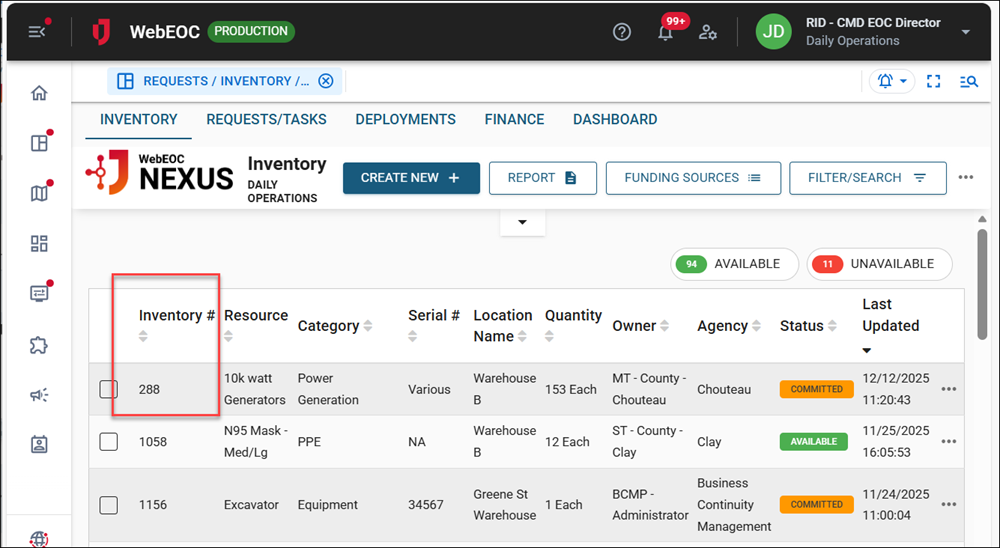Open the plugins puzzle piece icon
The height and width of the screenshot is (548, 1000).
pyautogui.click(x=39, y=345)
